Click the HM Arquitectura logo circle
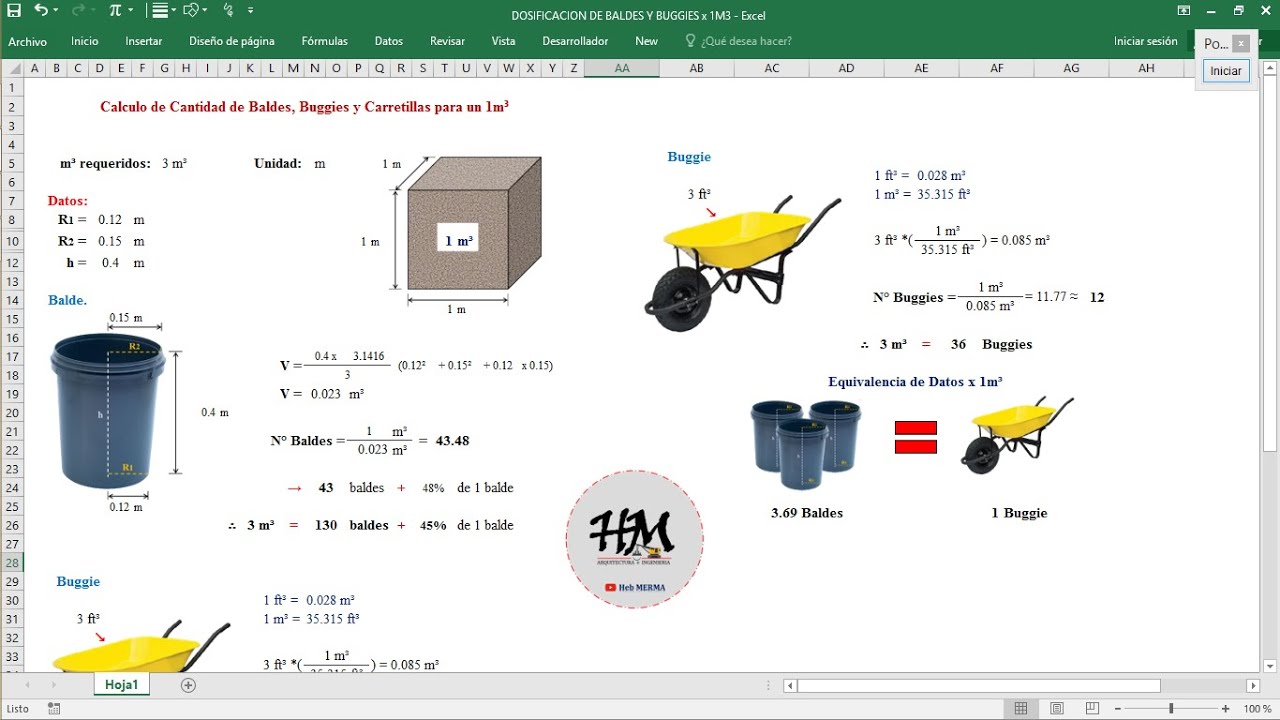1280x720 pixels. tap(634, 539)
